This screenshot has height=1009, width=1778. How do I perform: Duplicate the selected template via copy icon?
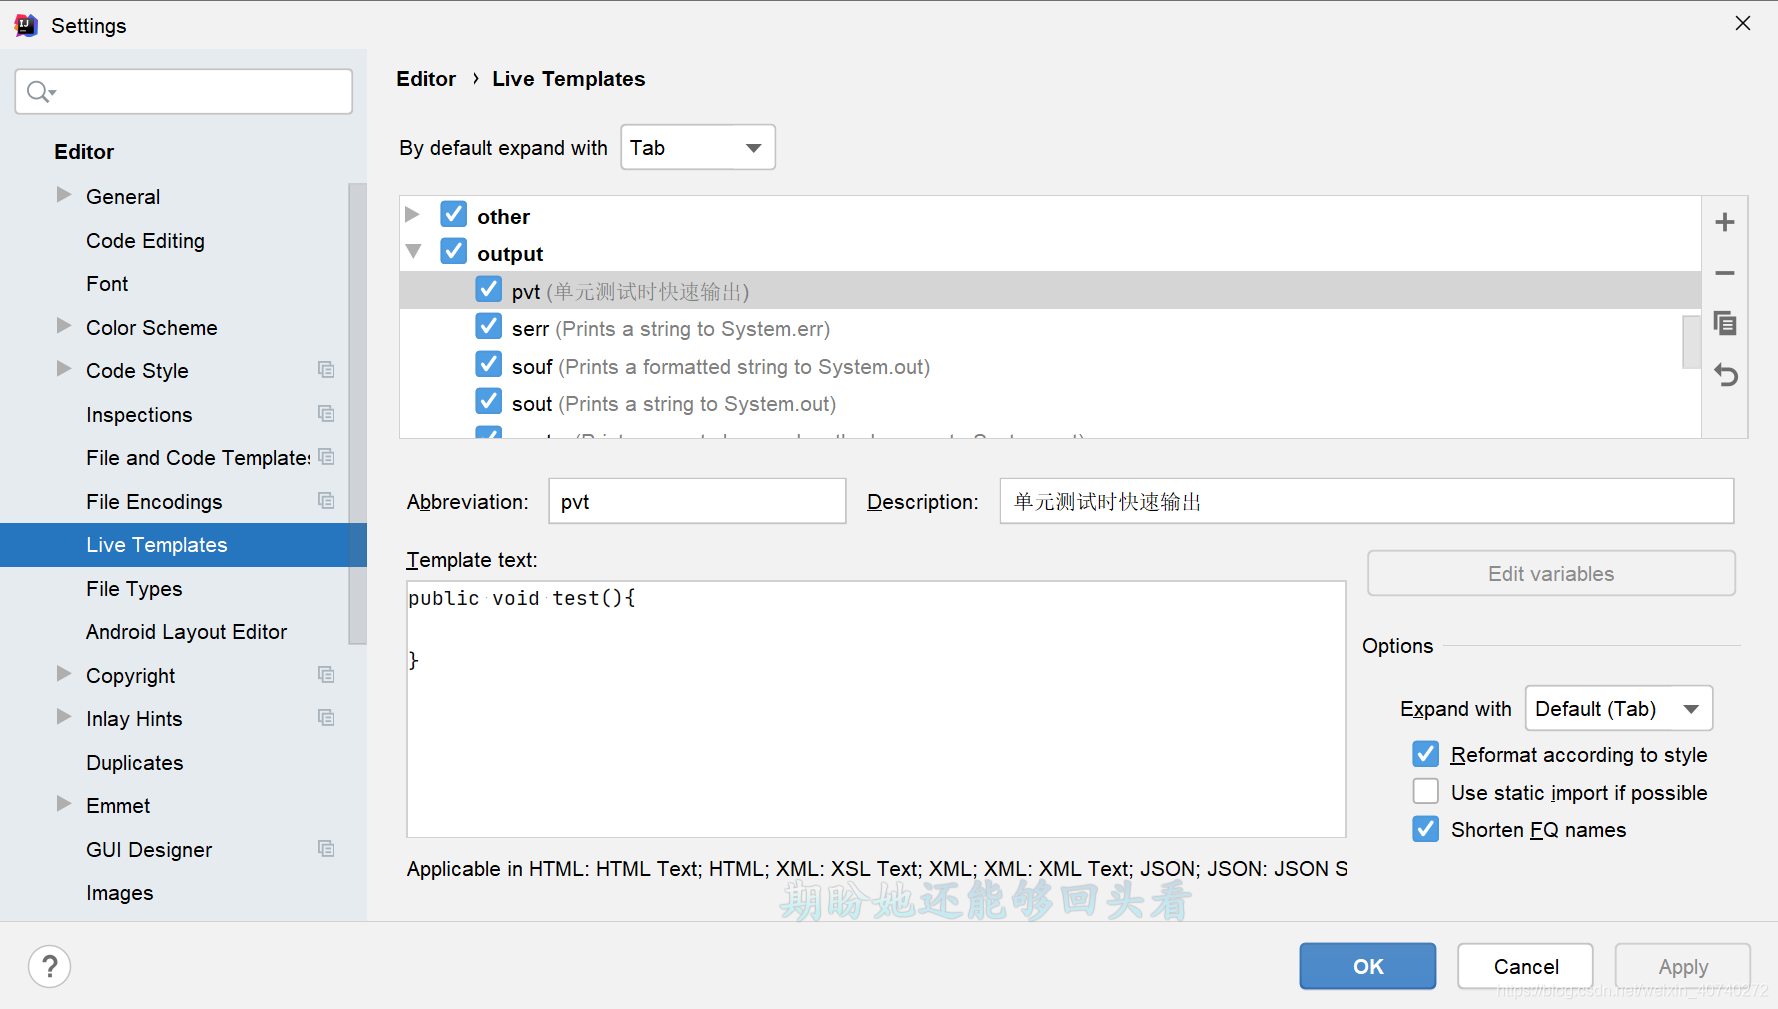tap(1724, 323)
